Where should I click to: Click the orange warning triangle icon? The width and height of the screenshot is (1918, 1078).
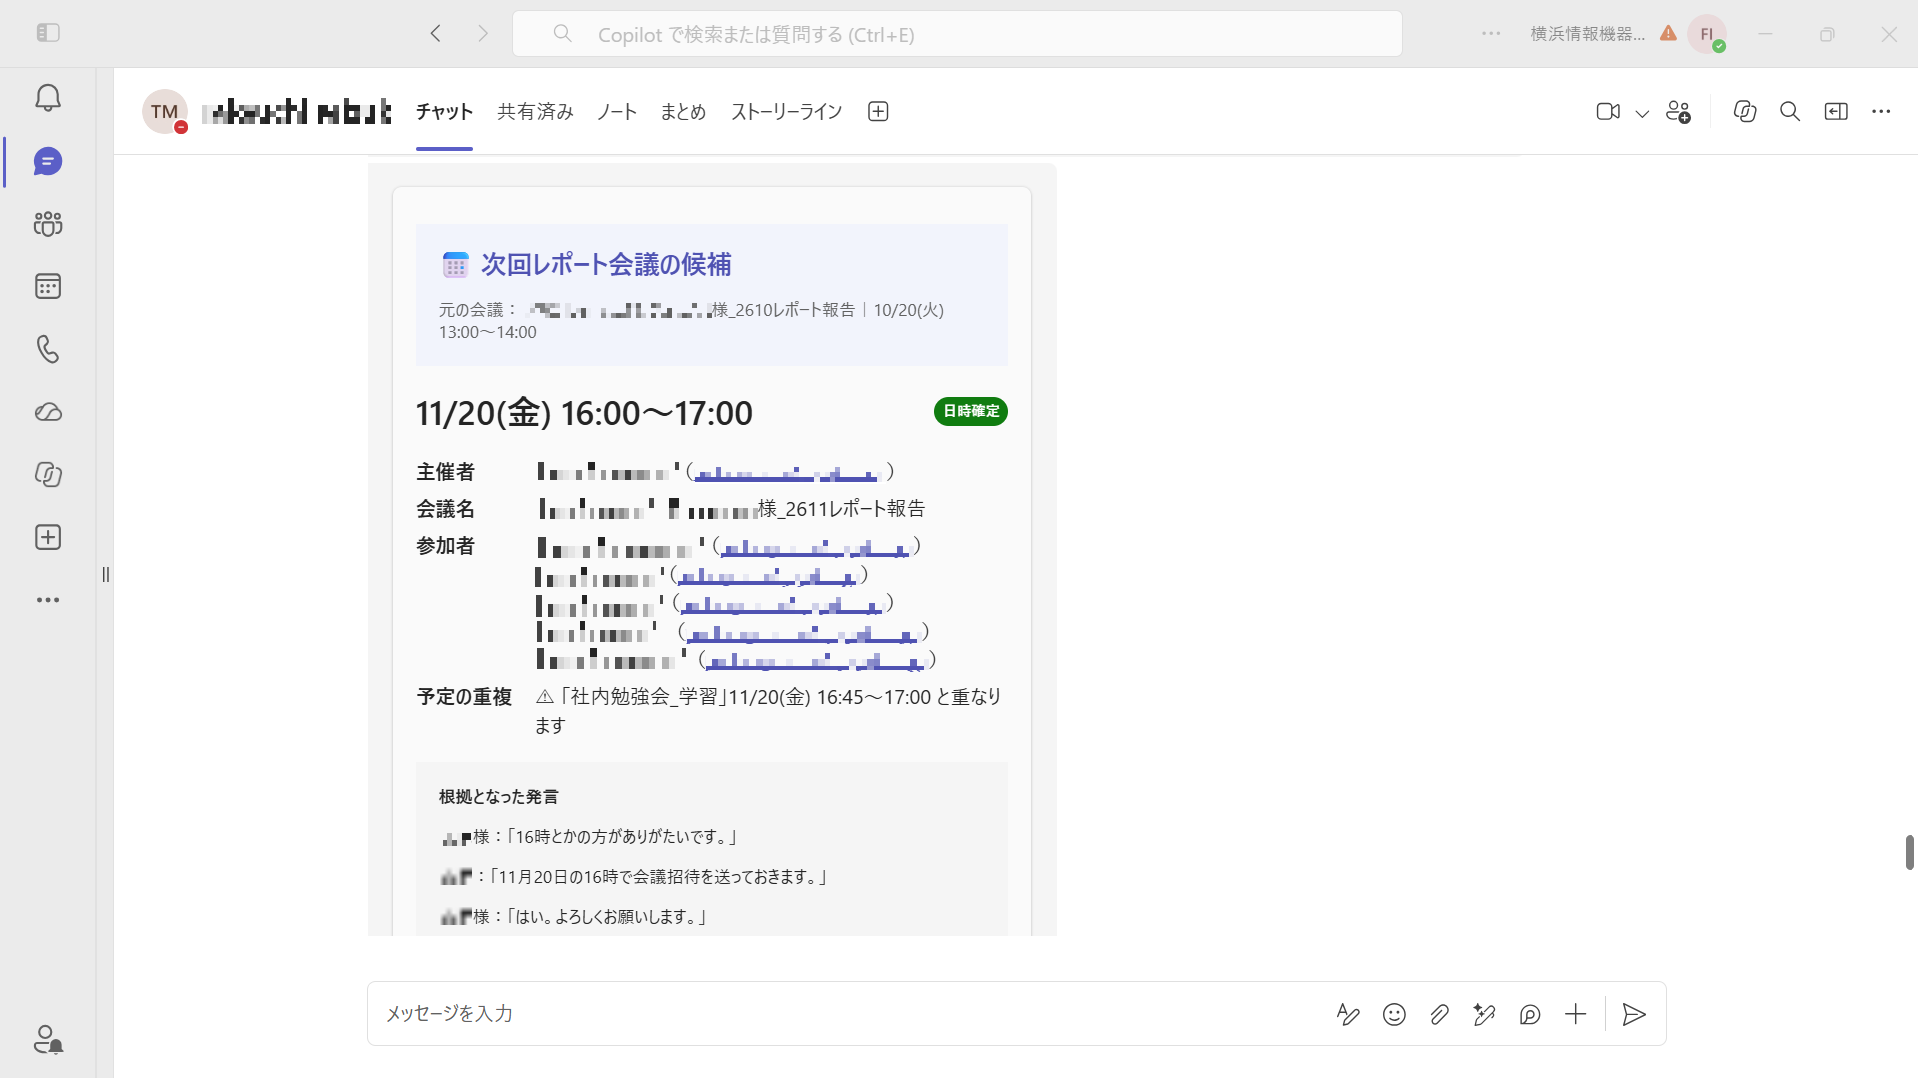1668,33
